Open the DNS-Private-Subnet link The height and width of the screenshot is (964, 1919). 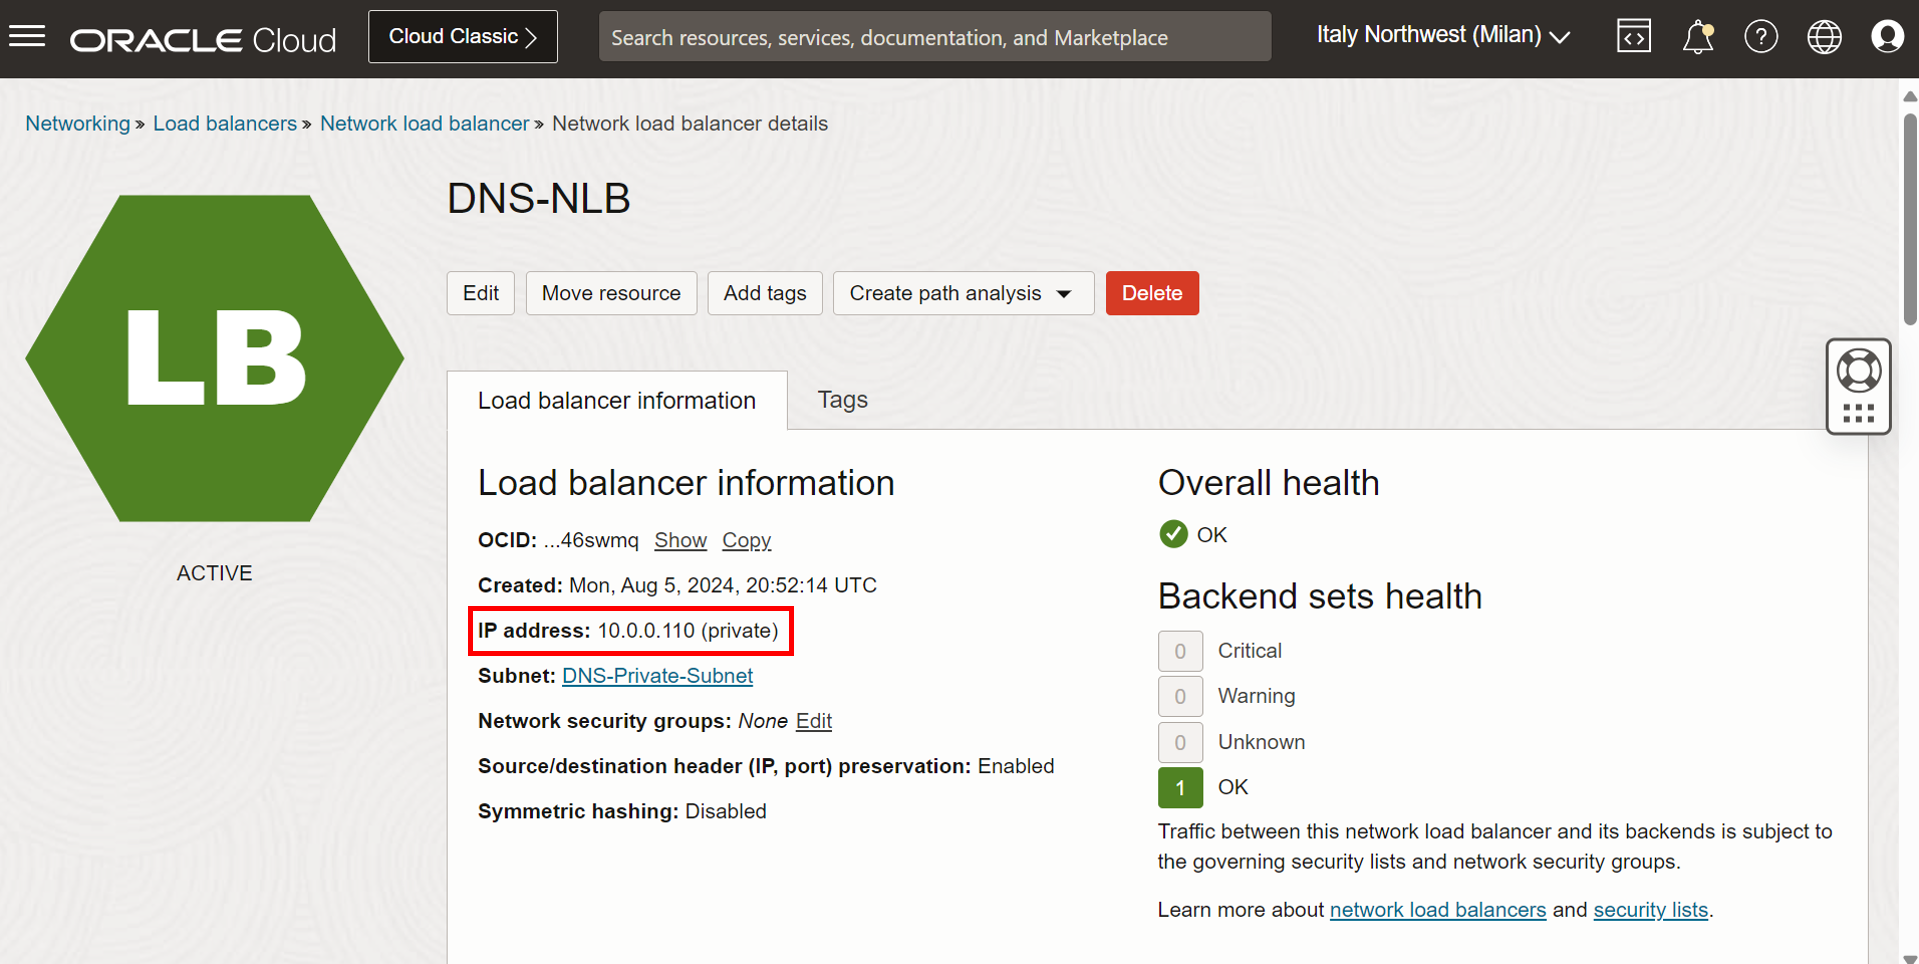click(657, 676)
